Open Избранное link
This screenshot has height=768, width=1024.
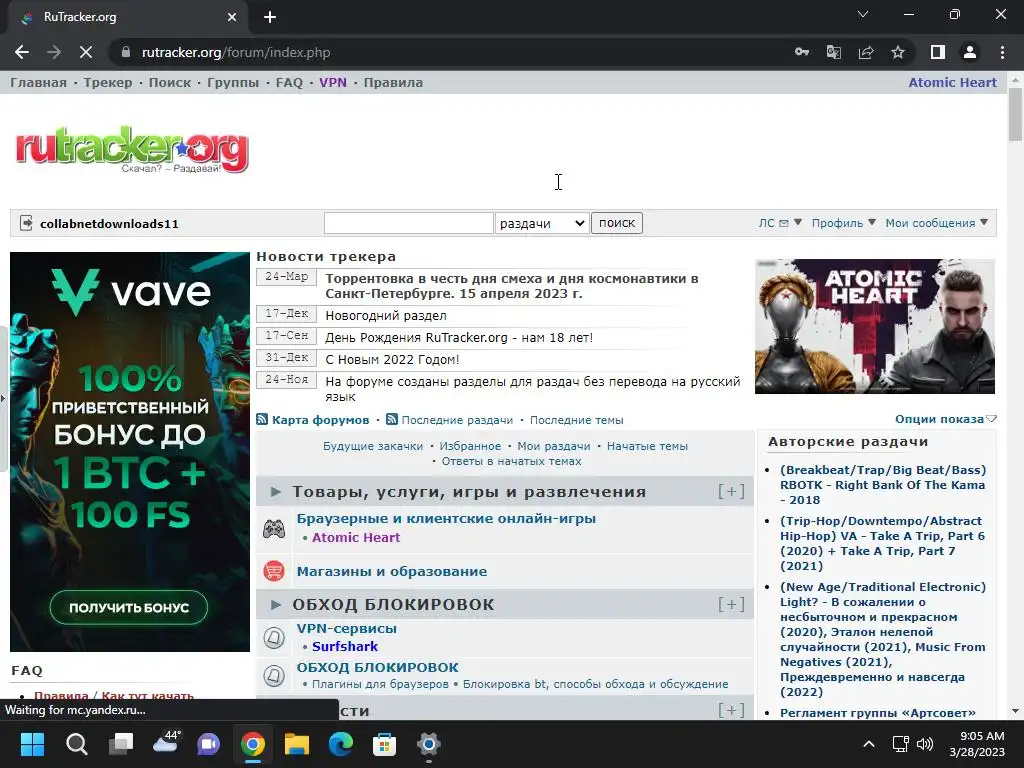470,446
